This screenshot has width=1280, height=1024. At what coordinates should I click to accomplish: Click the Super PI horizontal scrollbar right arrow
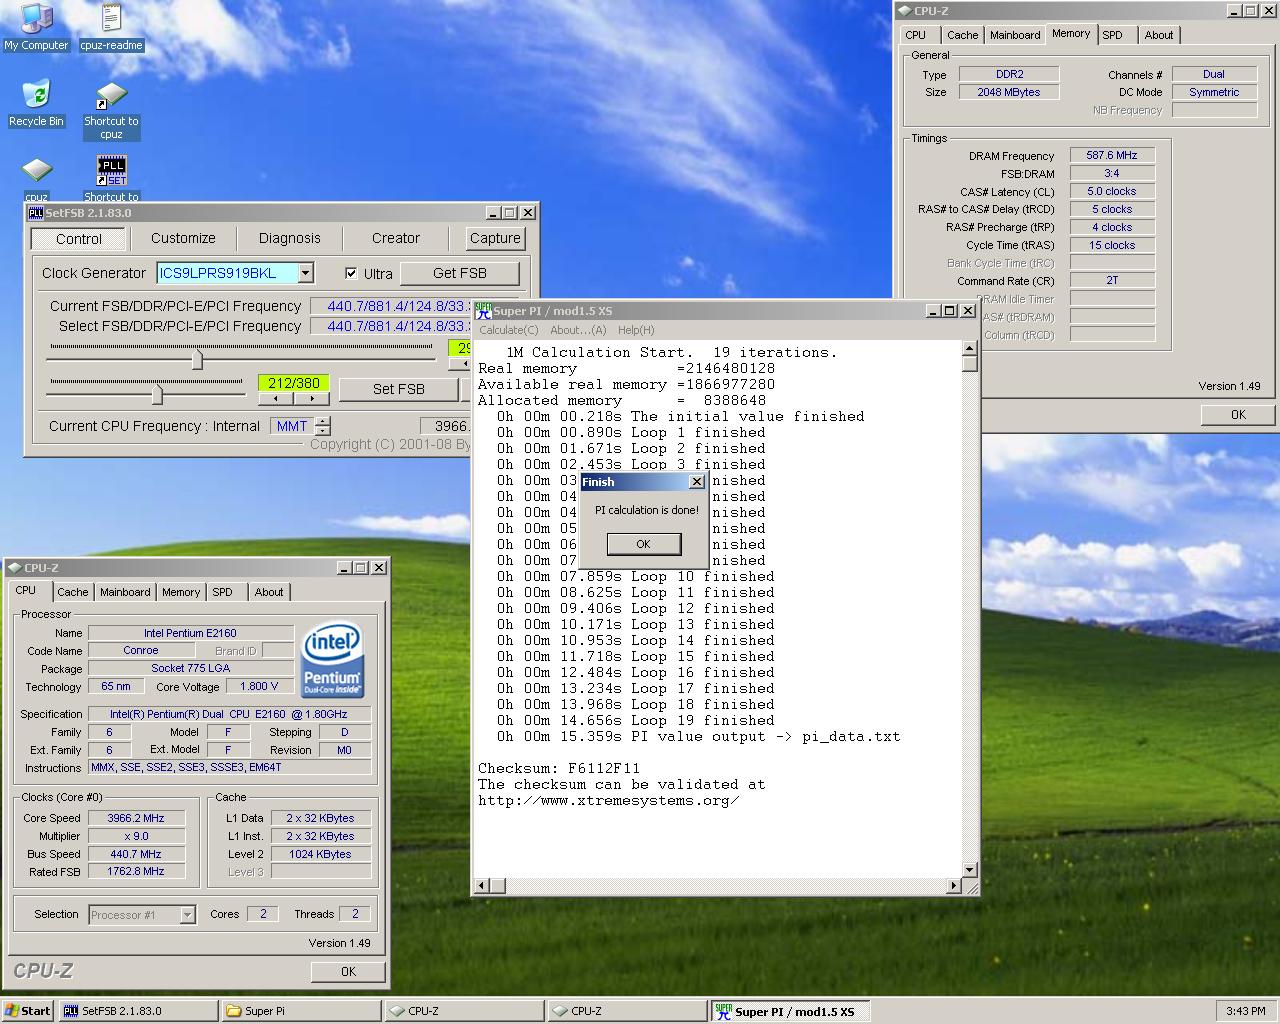point(953,886)
